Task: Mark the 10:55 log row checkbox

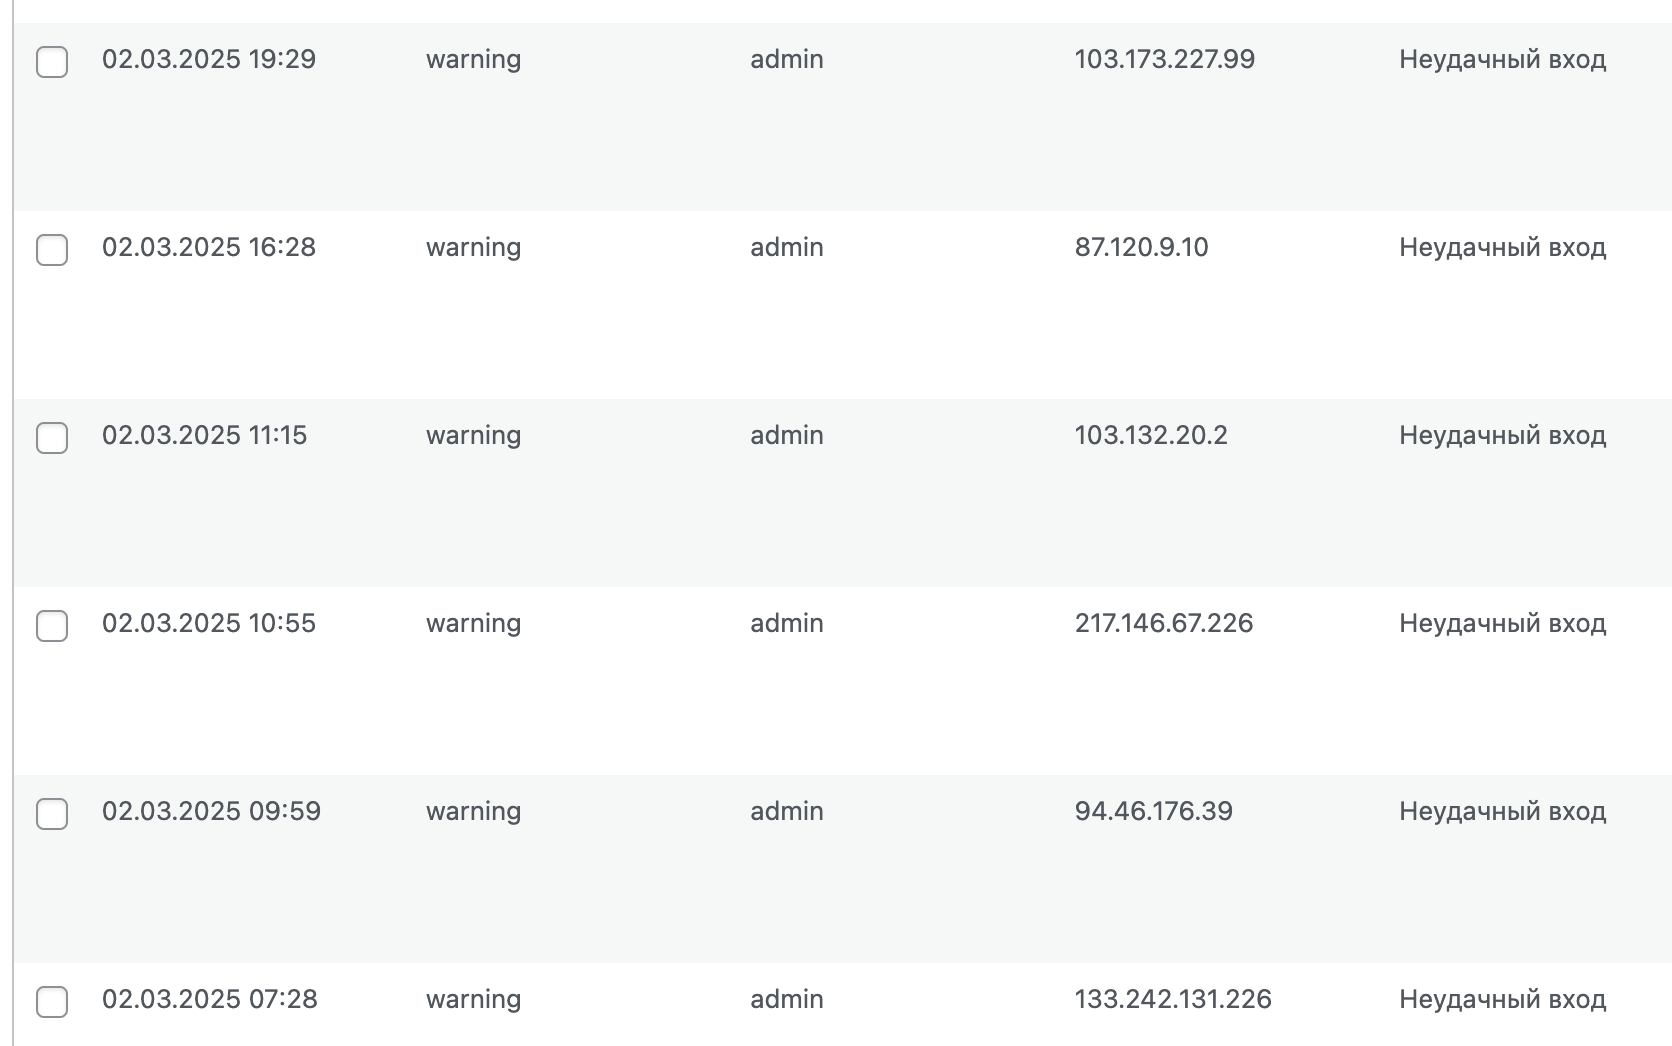Action: pyautogui.click(x=52, y=626)
